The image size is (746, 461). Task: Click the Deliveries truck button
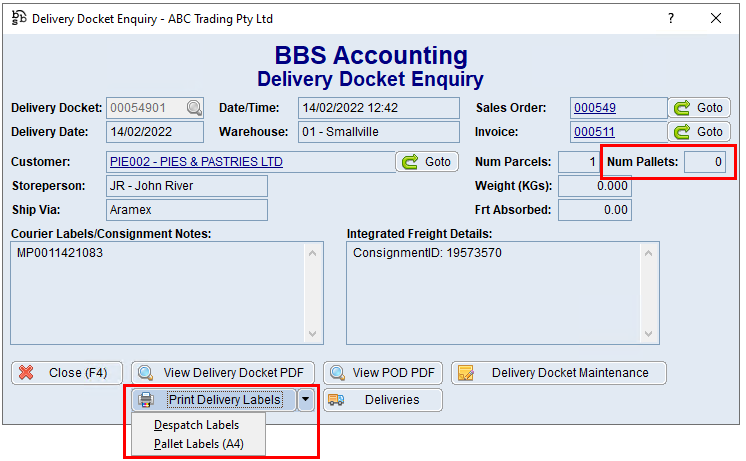click(382, 400)
